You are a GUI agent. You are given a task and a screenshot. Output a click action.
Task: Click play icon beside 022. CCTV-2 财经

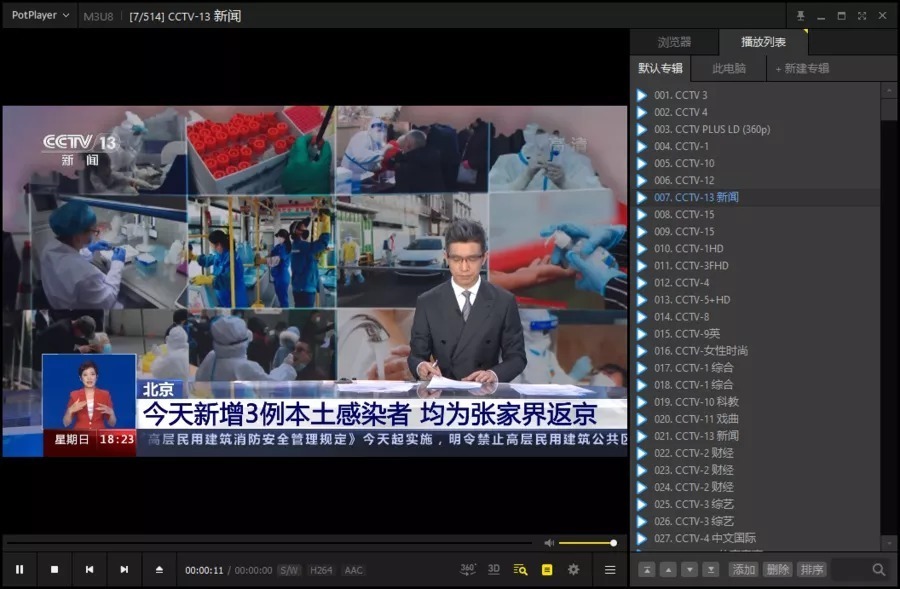[642, 453]
